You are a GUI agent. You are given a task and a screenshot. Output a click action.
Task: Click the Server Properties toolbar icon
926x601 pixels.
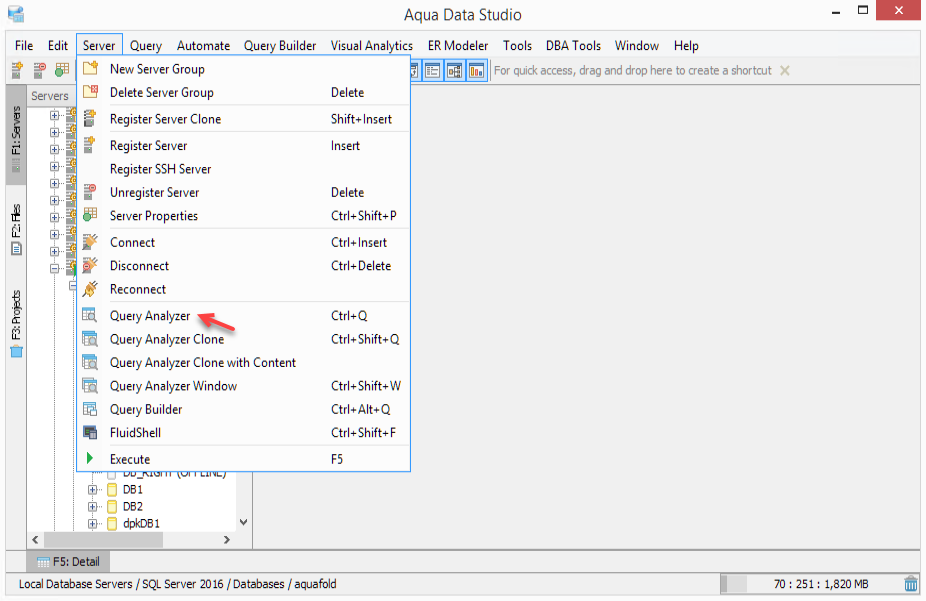pos(62,71)
